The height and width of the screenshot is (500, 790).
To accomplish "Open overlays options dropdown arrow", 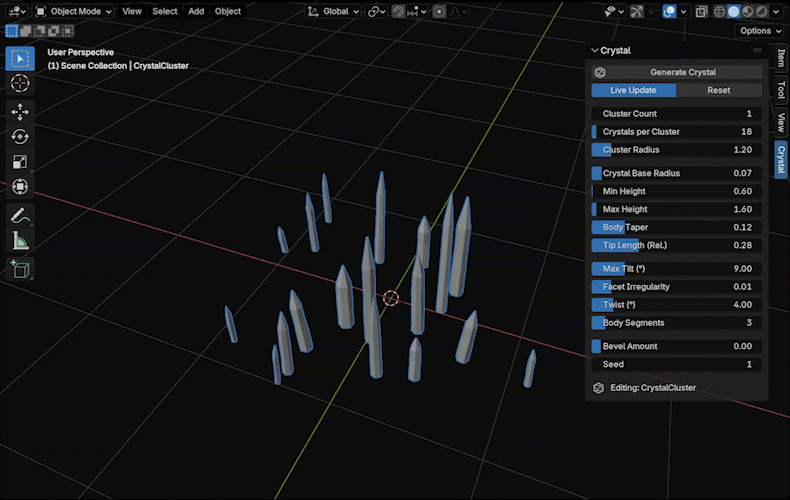I will coord(683,11).
